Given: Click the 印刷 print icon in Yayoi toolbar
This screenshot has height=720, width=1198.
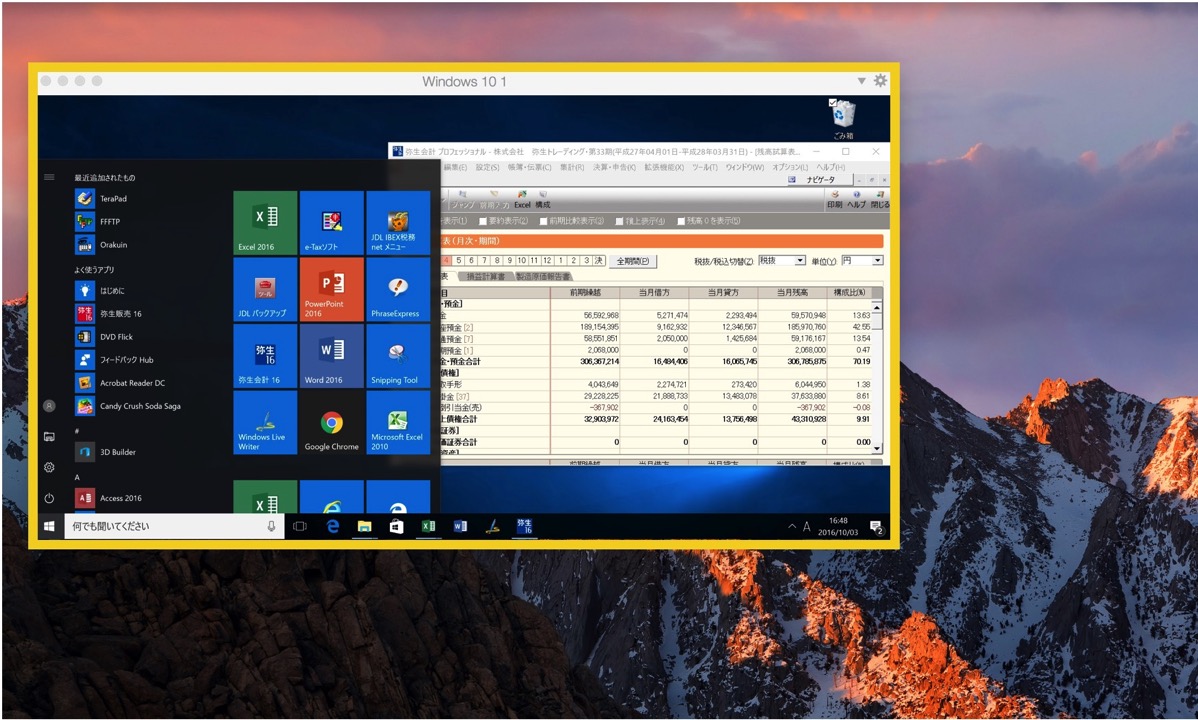Looking at the screenshot, I should [834, 199].
